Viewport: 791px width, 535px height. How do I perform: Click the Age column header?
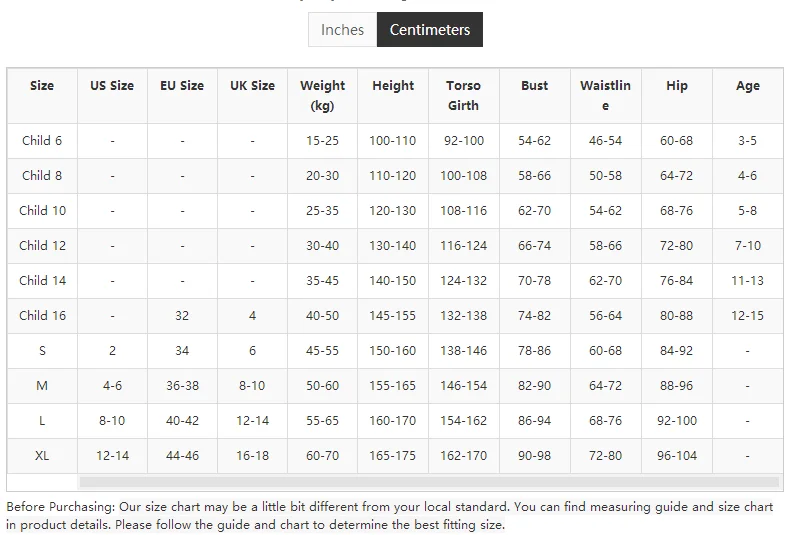pyautogui.click(x=748, y=86)
